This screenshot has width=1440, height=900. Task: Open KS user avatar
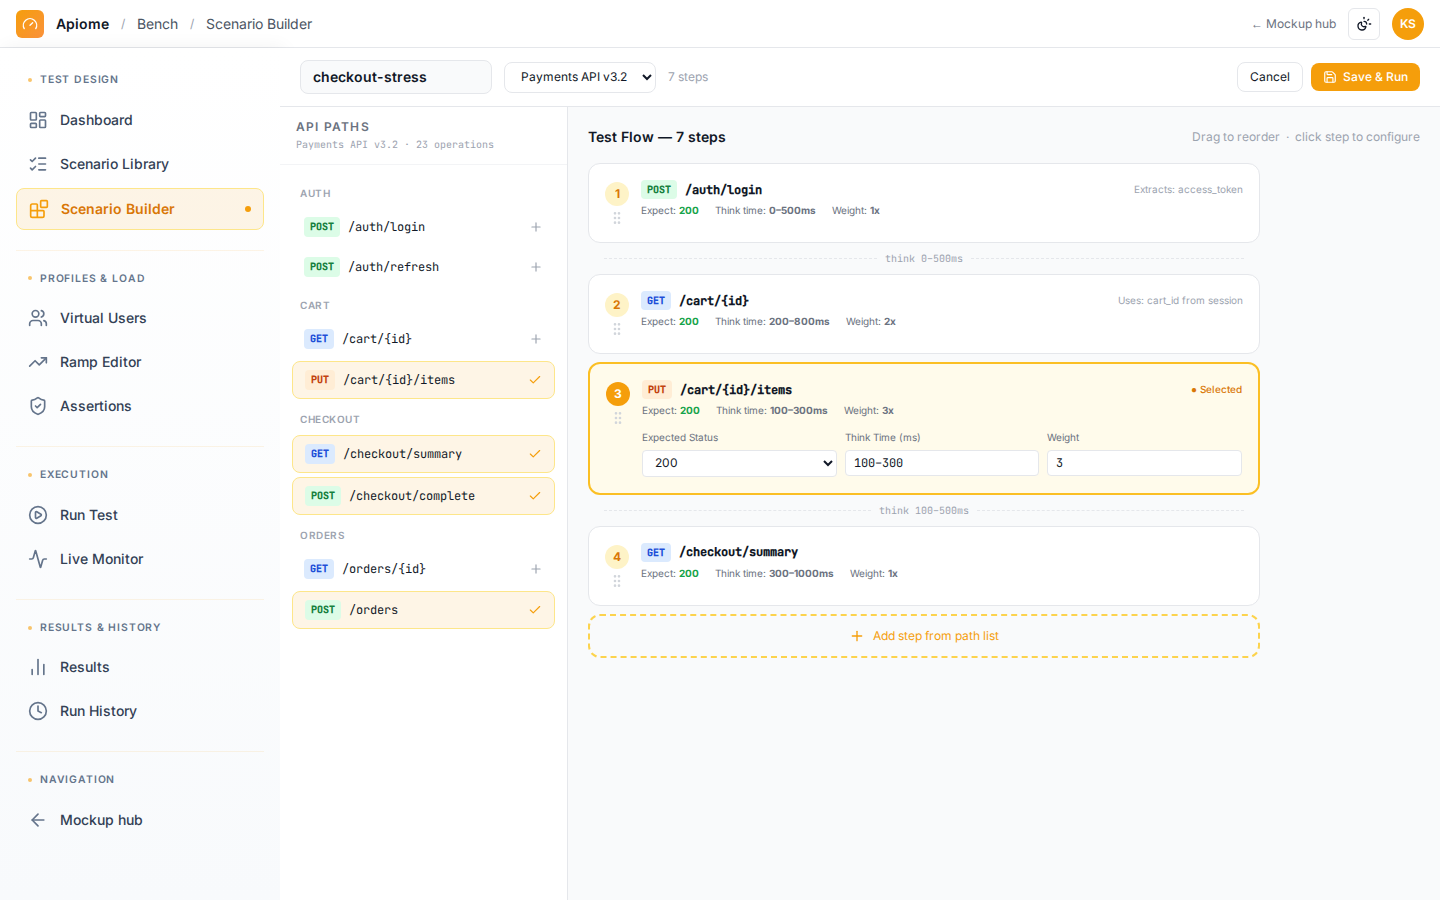(1407, 24)
